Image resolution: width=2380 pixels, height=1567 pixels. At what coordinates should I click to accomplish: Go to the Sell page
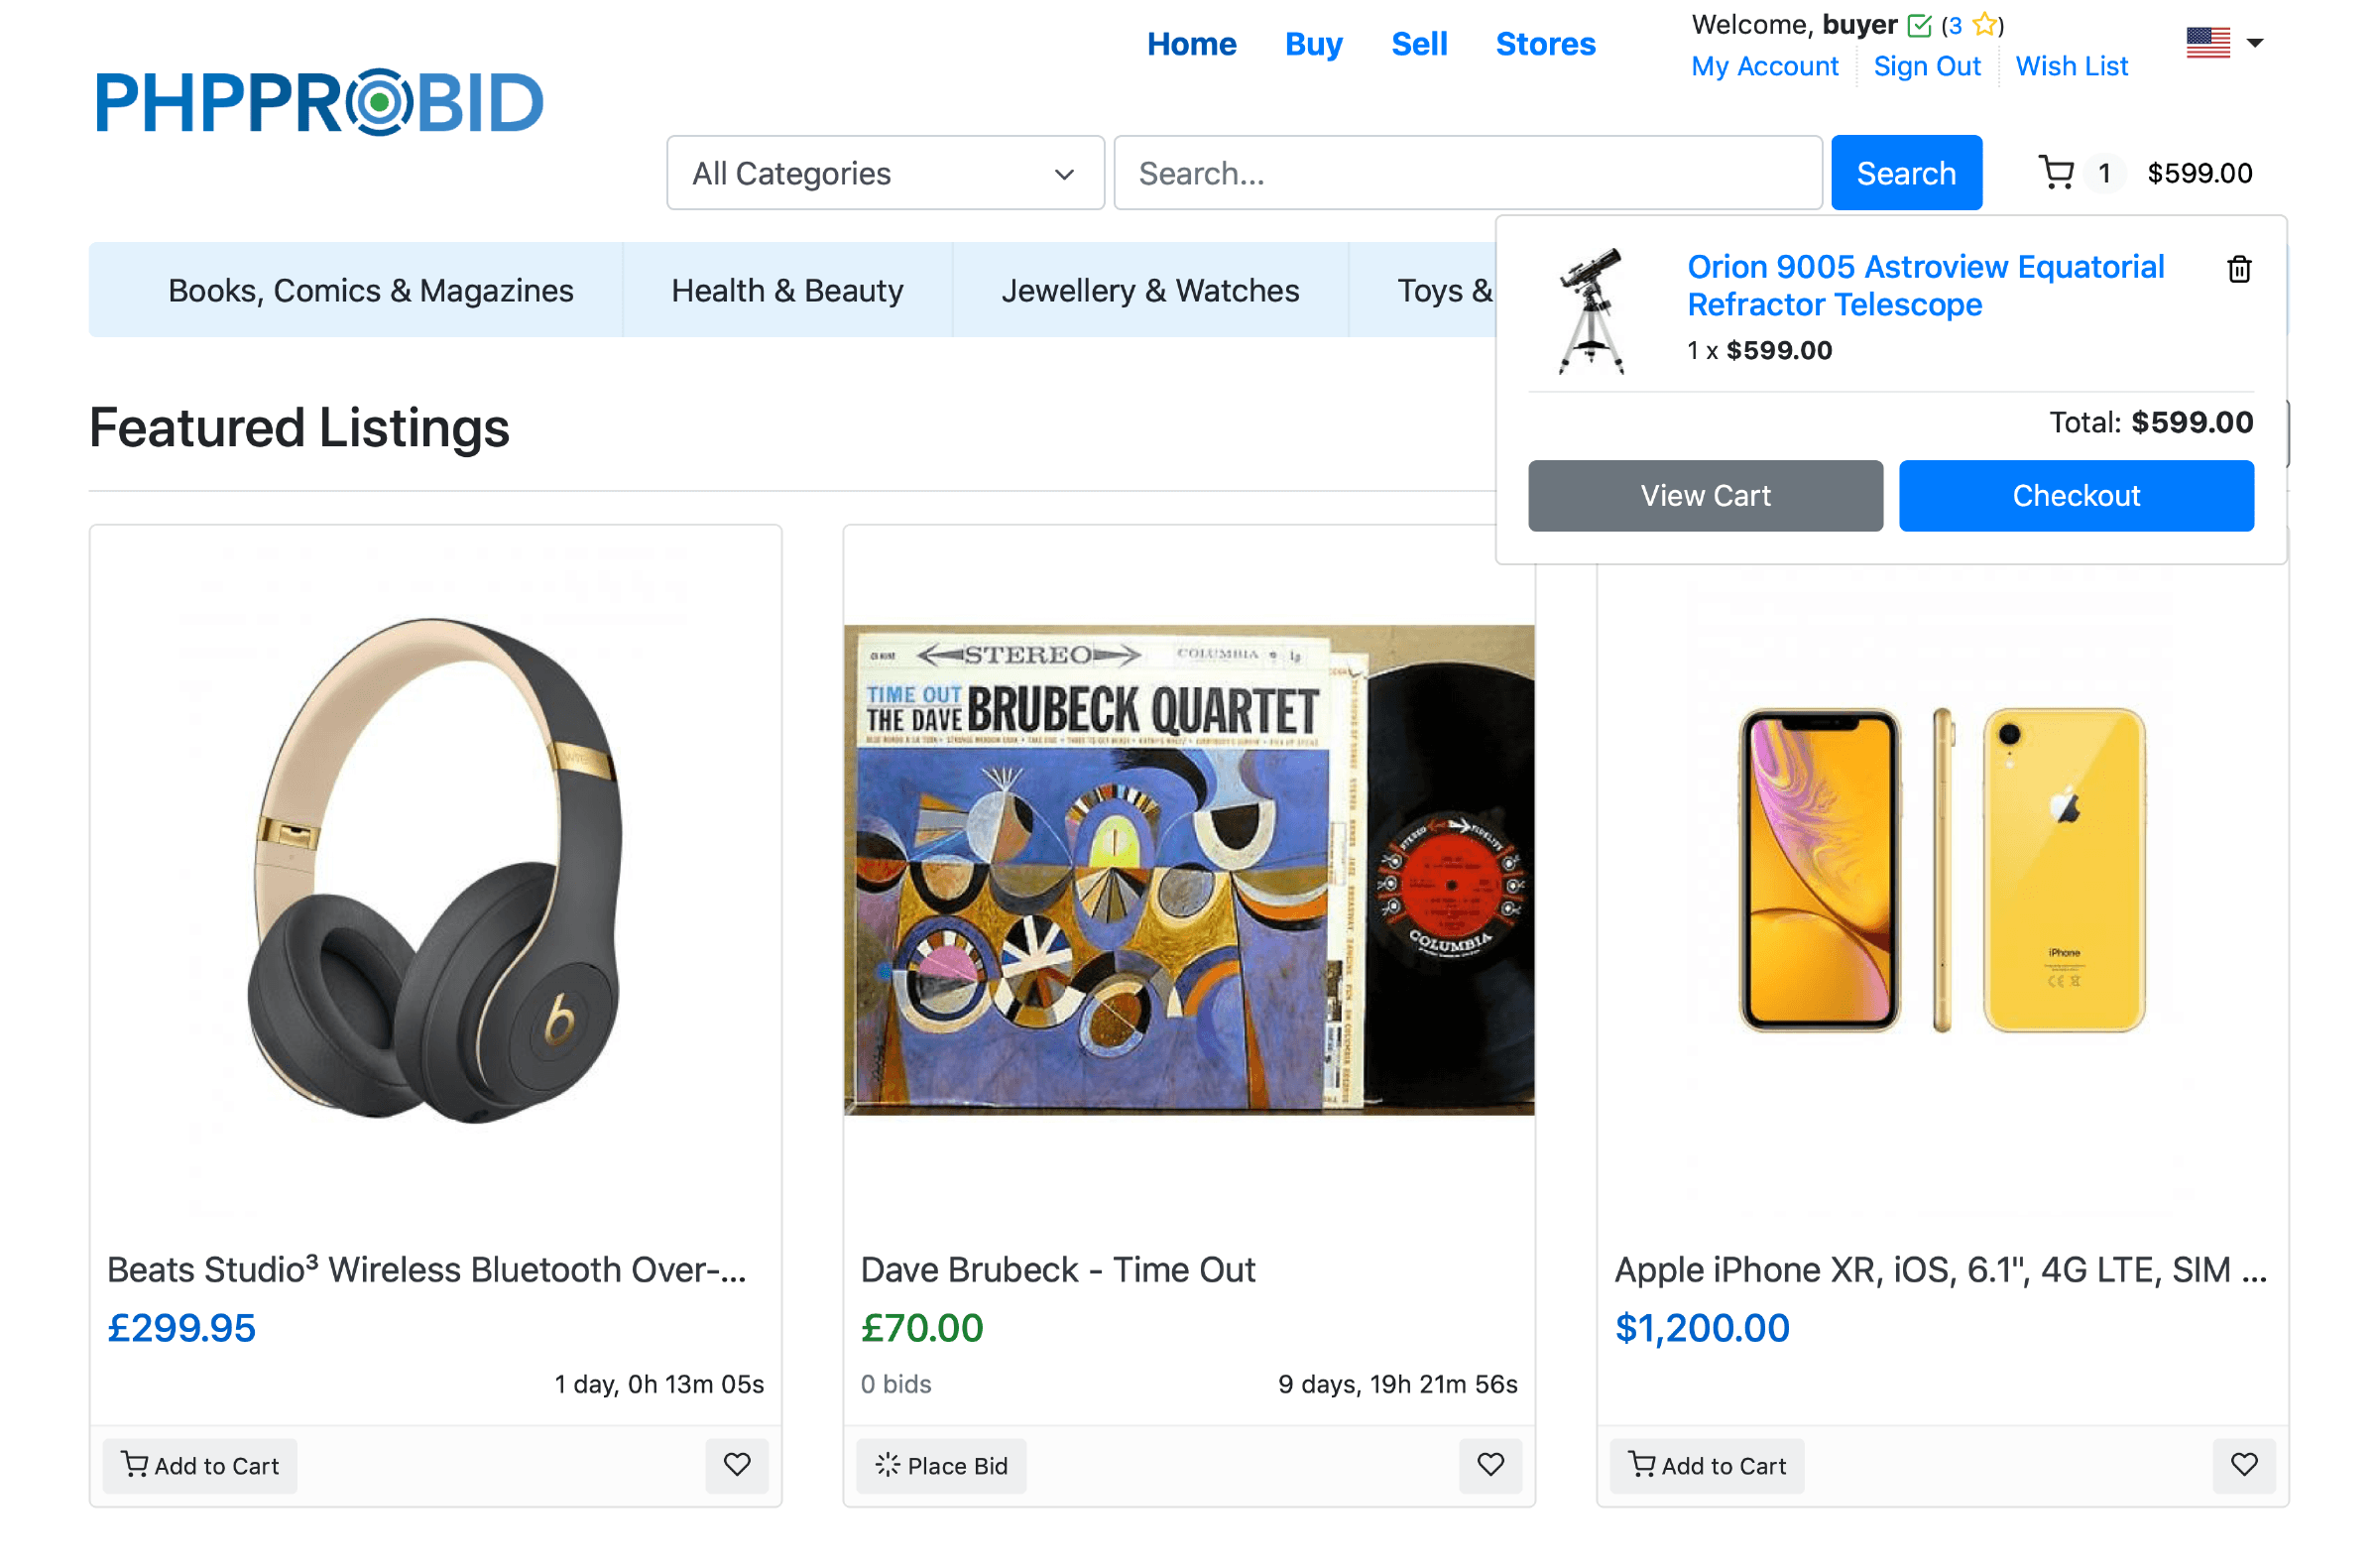click(1419, 44)
